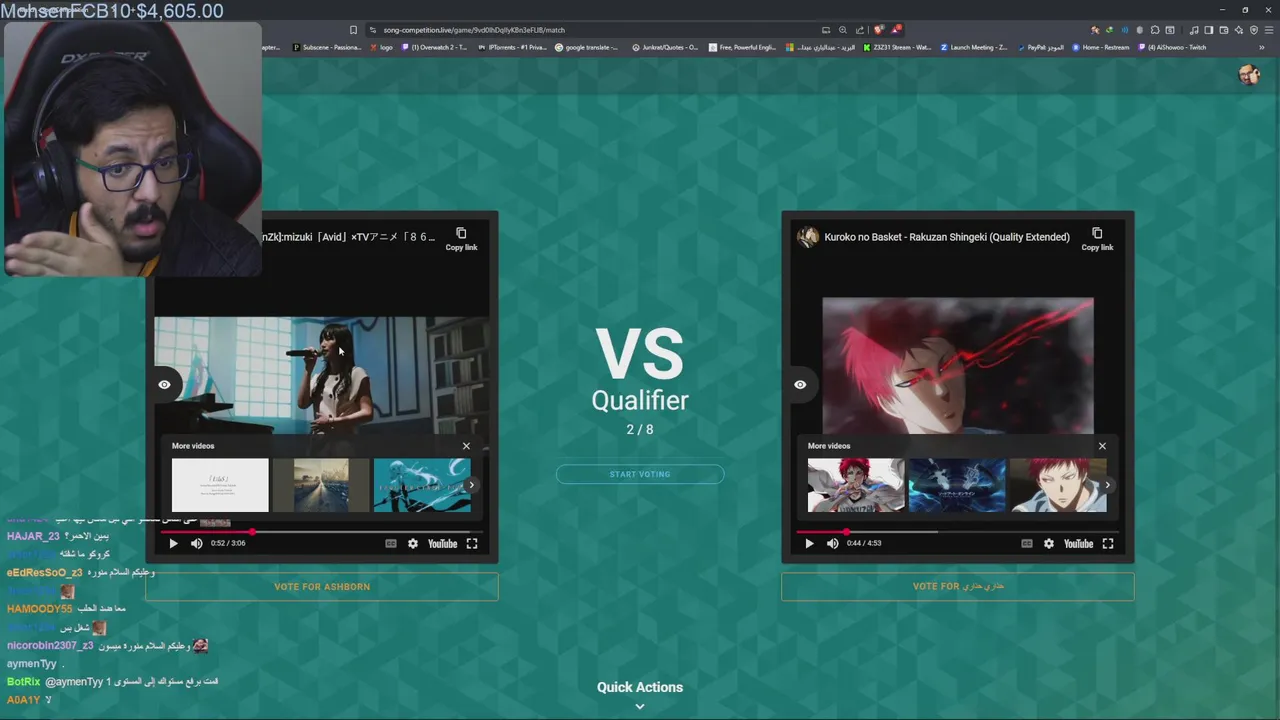The image size is (1280, 720).
Task: Click Brave shields icon in address bar
Action: pos(879,30)
